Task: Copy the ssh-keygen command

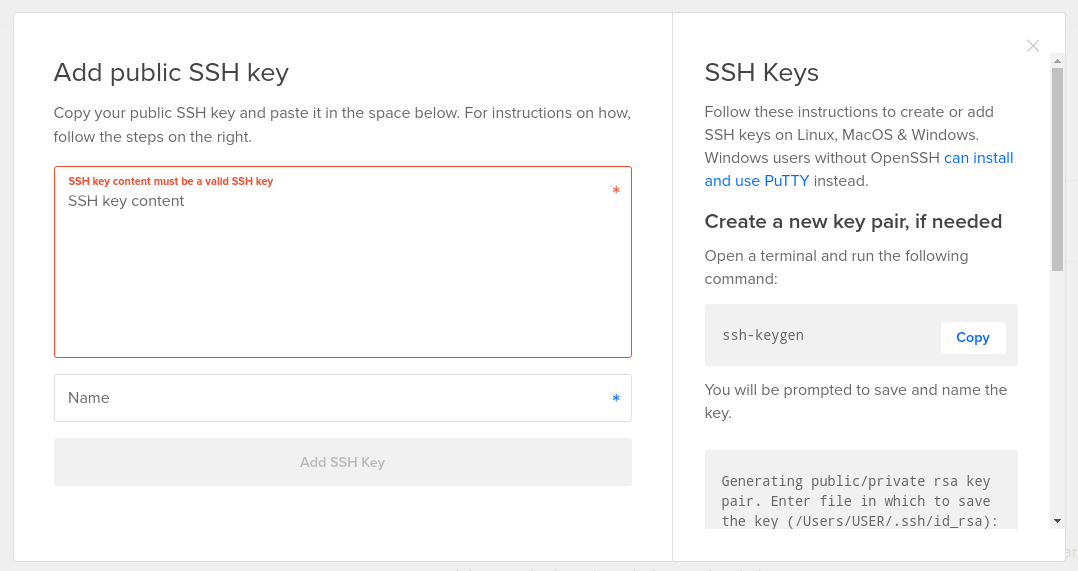Action: click(972, 338)
